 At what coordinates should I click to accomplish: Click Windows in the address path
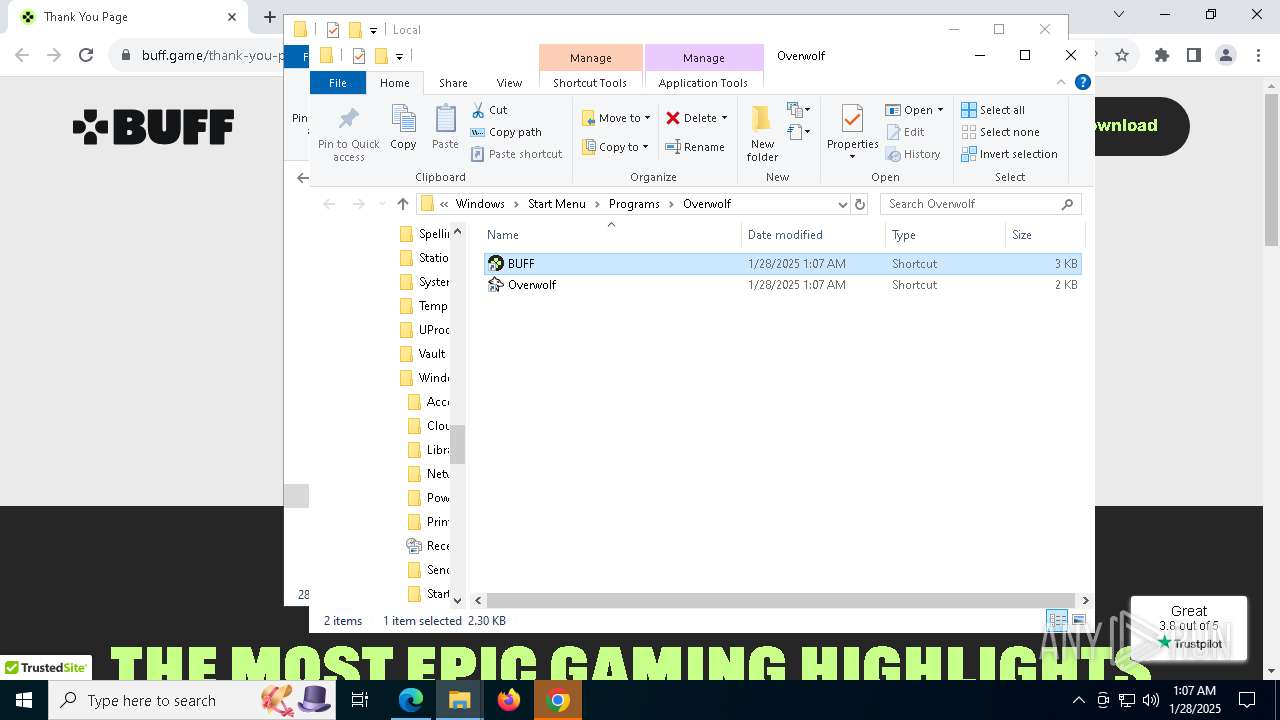point(480,204)
